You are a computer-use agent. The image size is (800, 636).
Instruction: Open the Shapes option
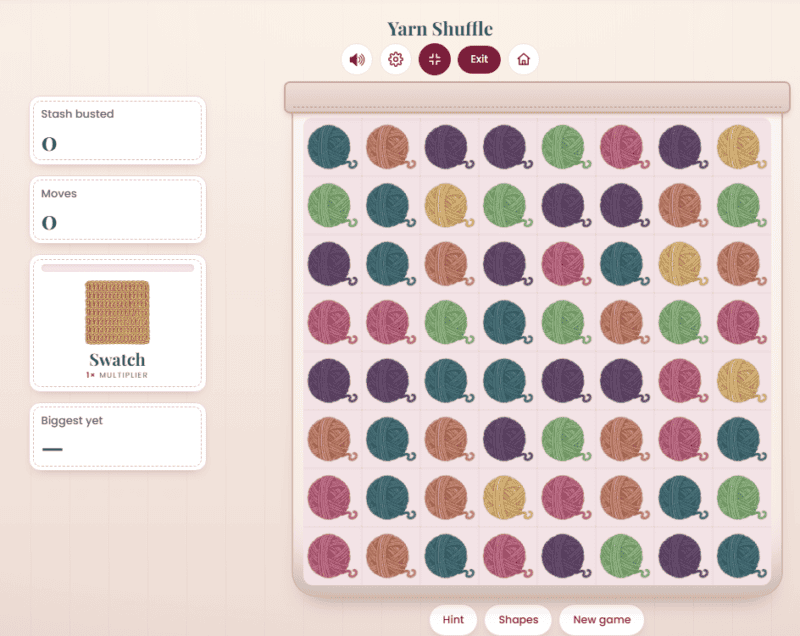(518, 619)
